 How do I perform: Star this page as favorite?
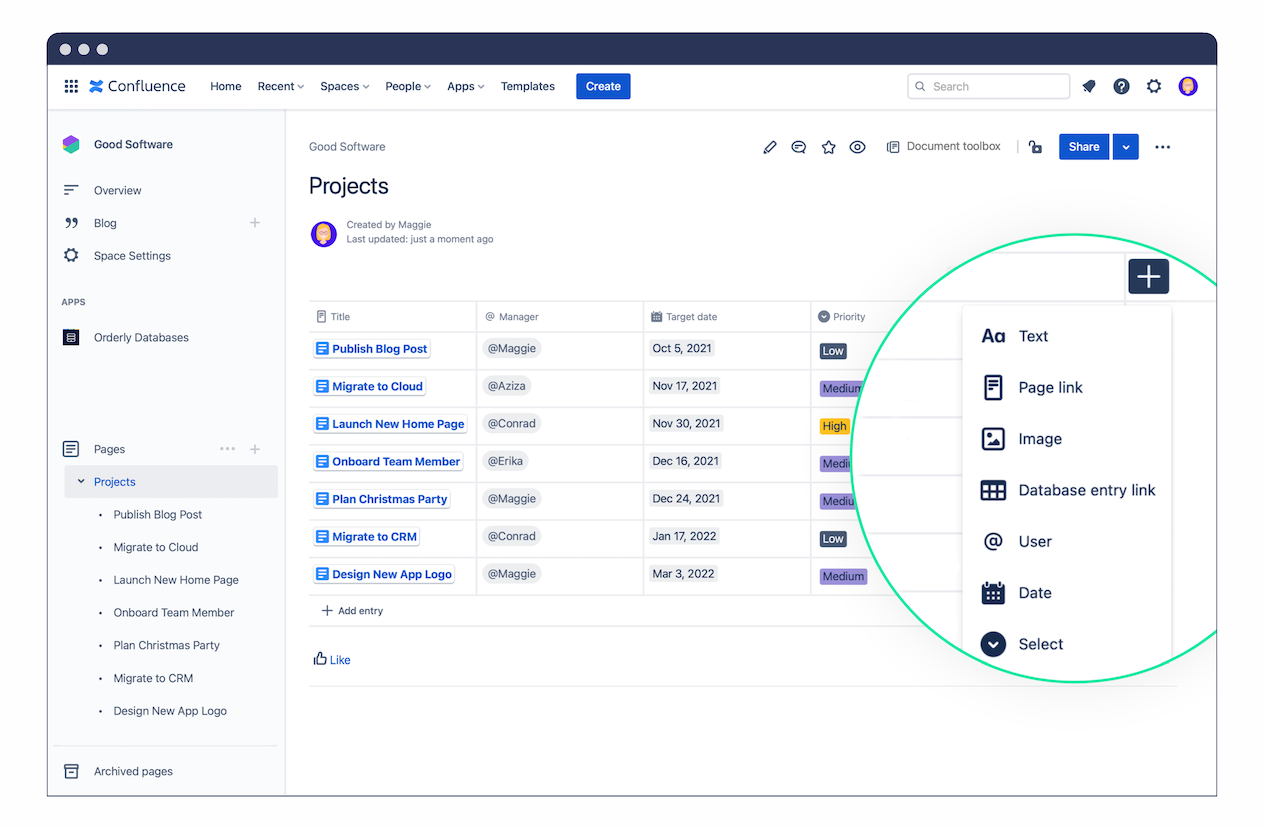pyautogui.click(x=828, y=147)
